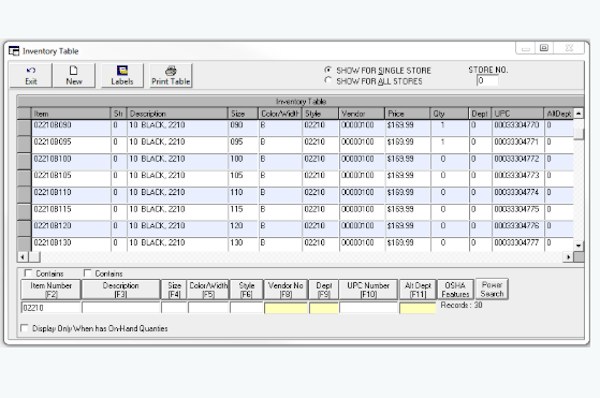
Task: Click the Size [F4] button
Action: tap(174, 289)
